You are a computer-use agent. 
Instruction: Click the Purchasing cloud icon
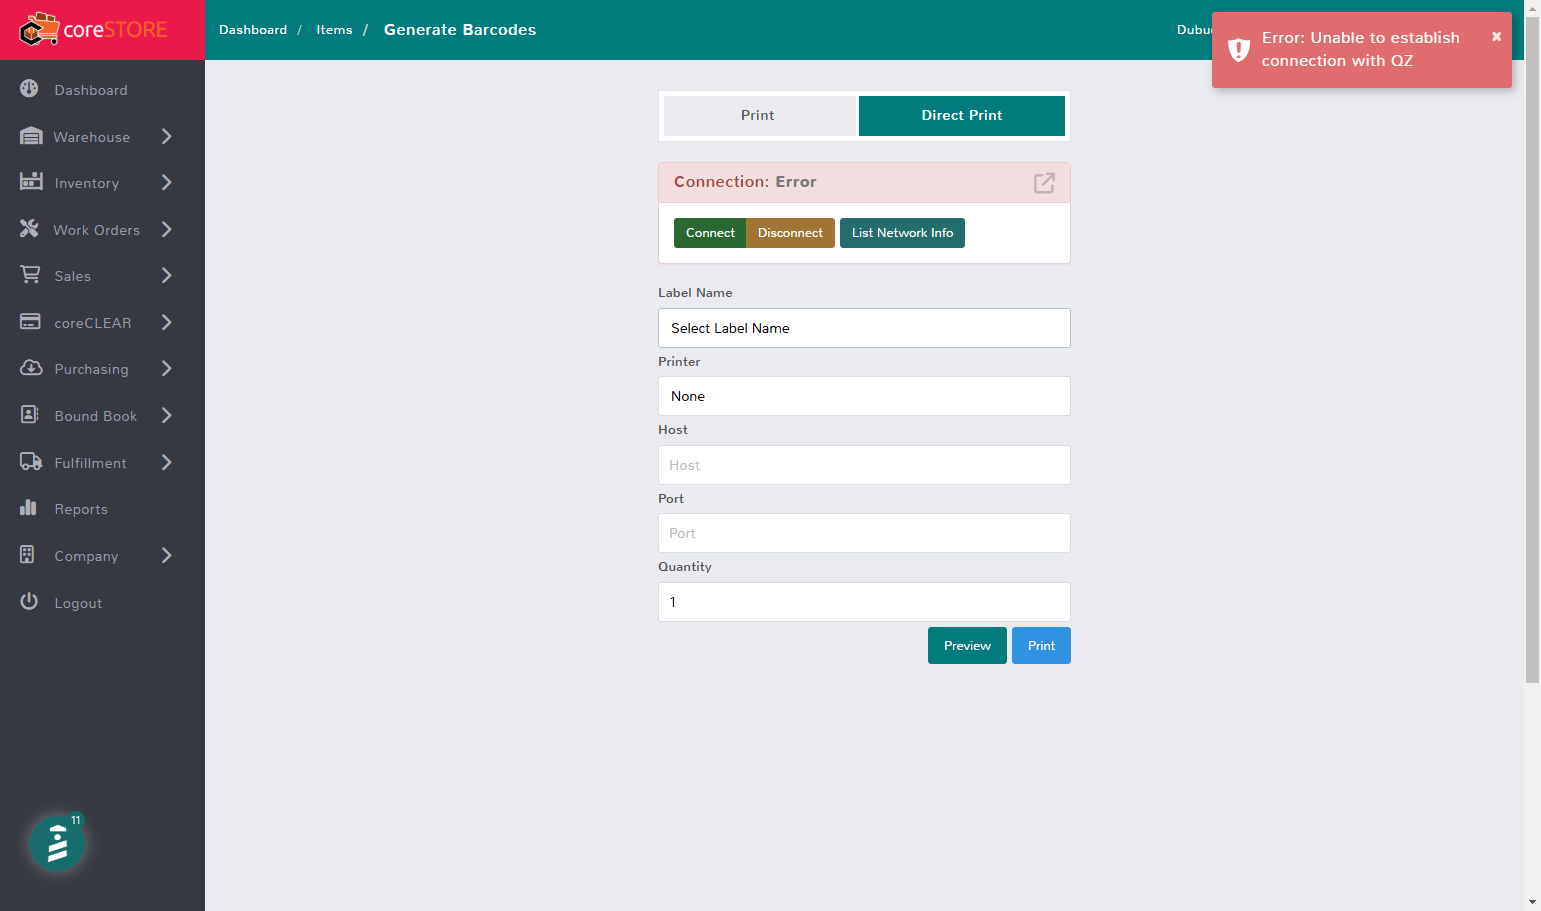click(x=31, y=368)
